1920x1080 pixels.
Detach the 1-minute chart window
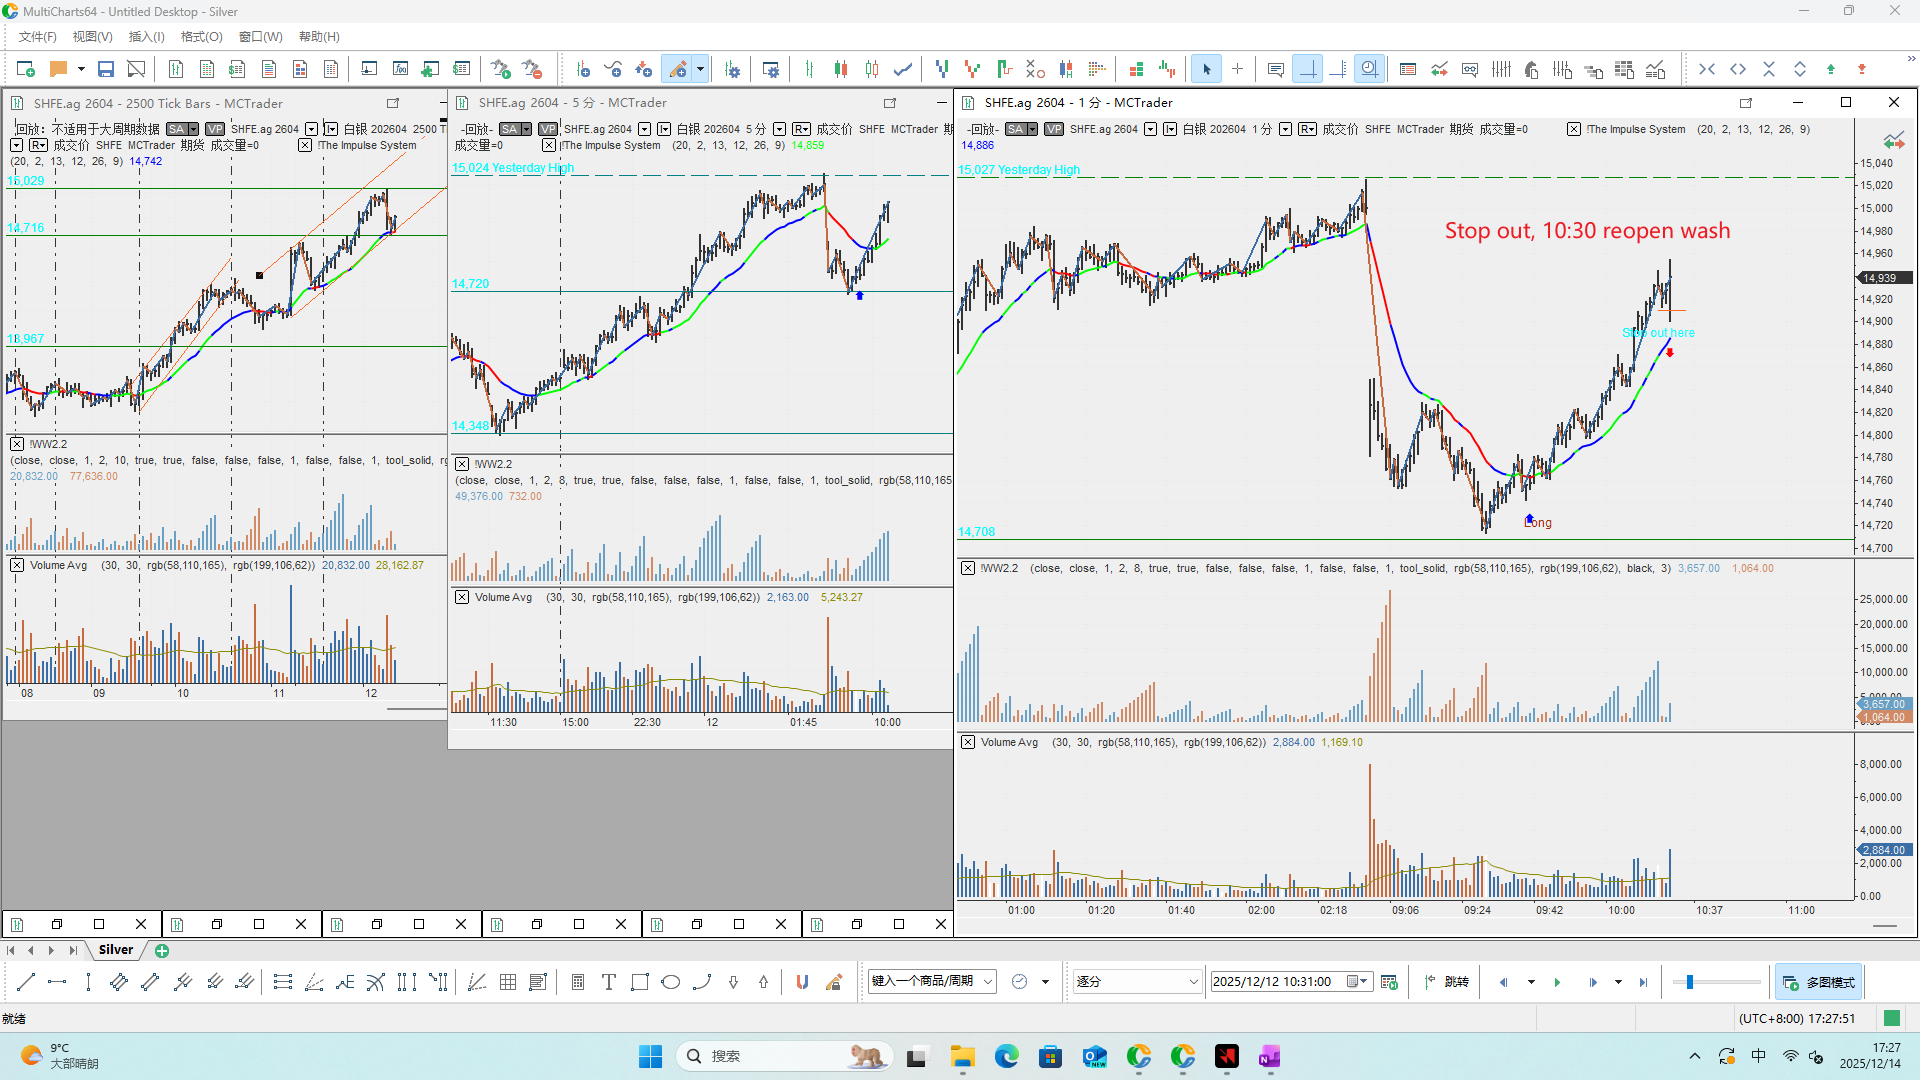click(x=1746, y=103)
